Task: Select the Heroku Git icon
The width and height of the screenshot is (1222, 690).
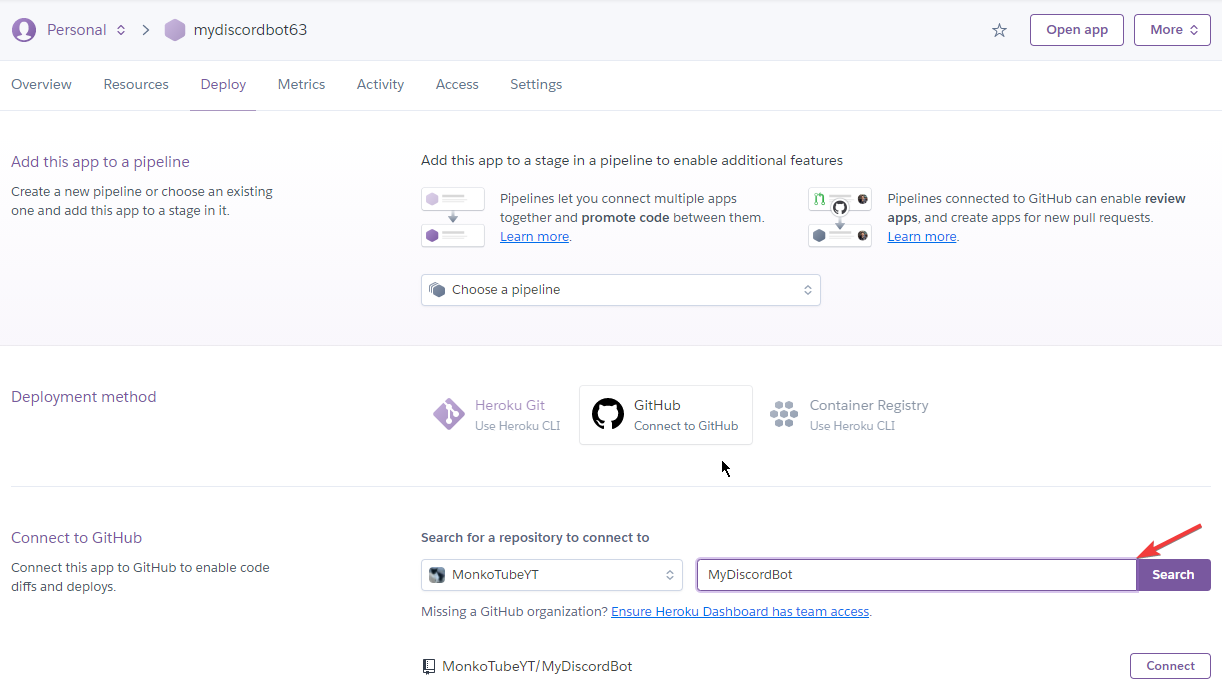Action: click(448, 415)
